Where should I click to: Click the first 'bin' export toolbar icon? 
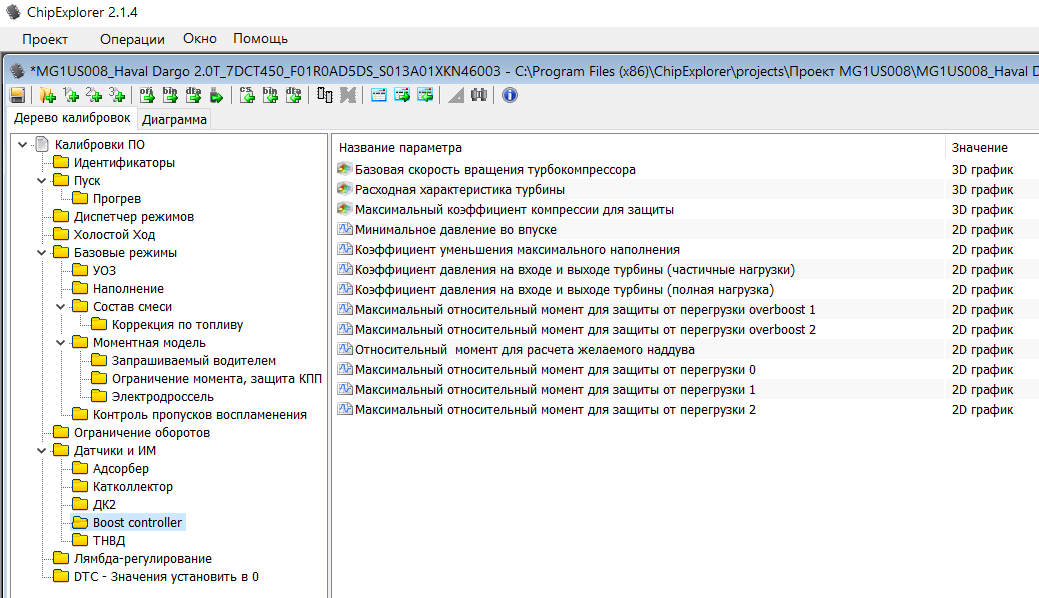coord(170,95)
